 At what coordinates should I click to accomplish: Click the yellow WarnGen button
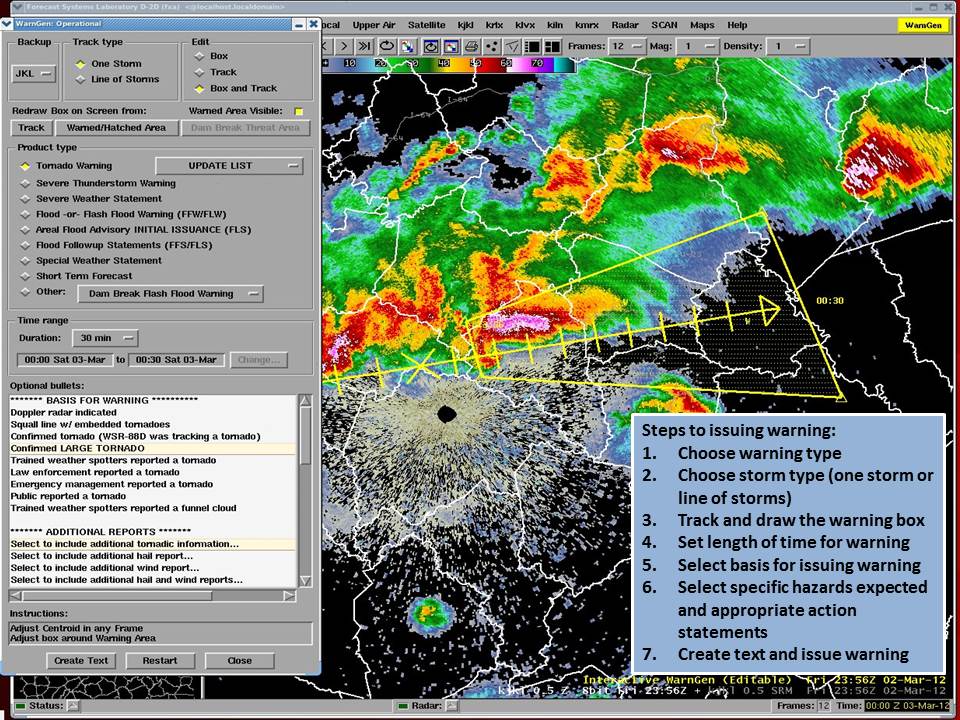coord(923,25)
